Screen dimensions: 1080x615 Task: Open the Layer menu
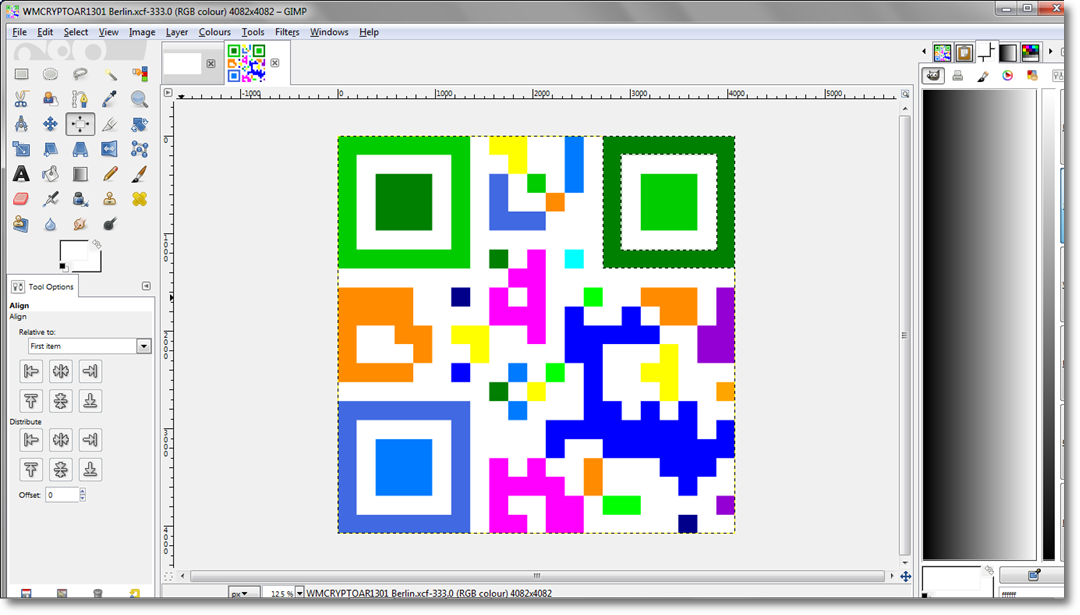click(176, 32)
